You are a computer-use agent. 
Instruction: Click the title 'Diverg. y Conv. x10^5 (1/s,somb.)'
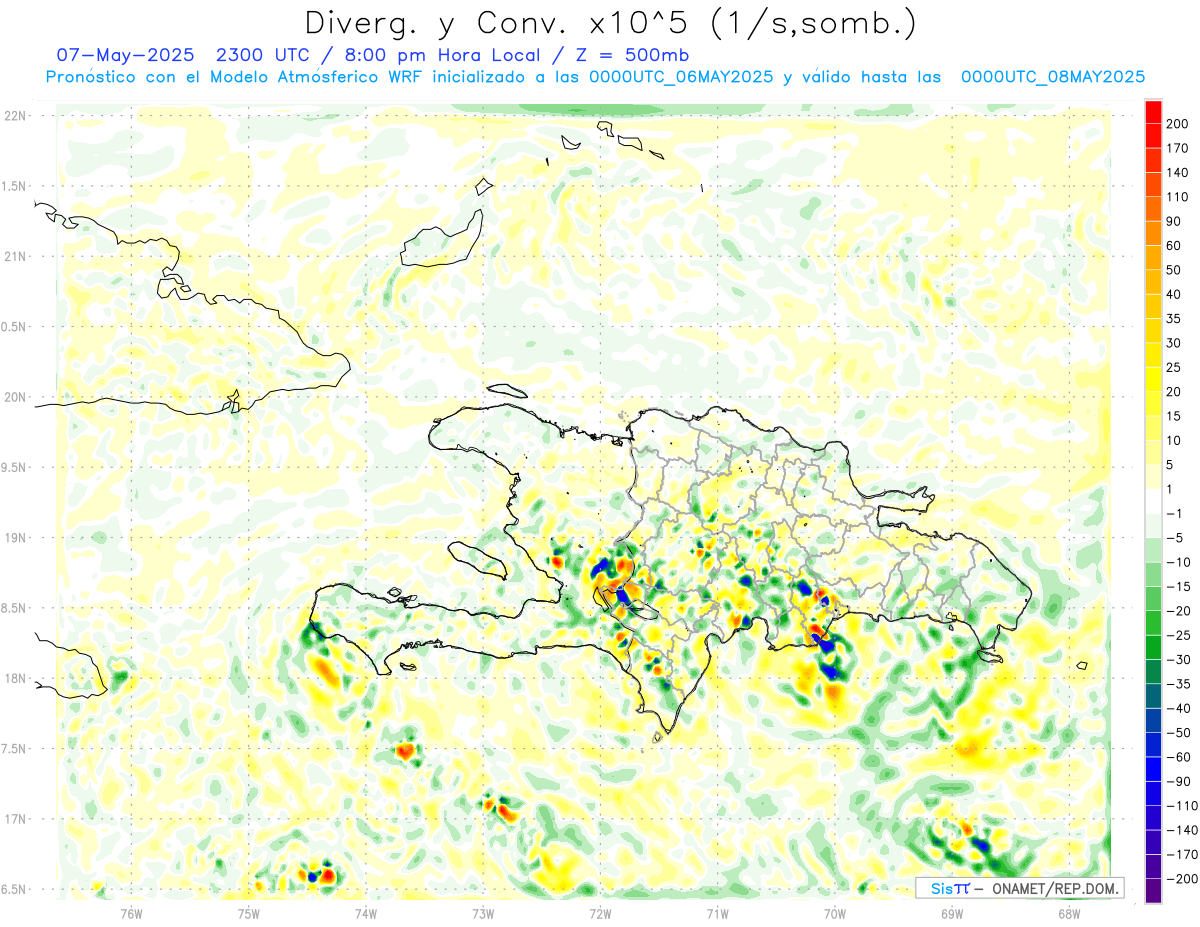[610, 23]
